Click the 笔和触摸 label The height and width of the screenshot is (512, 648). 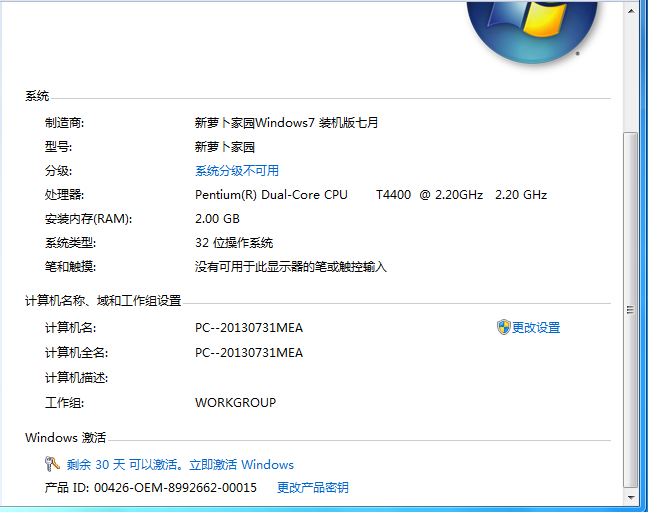(x=70, y=267)
